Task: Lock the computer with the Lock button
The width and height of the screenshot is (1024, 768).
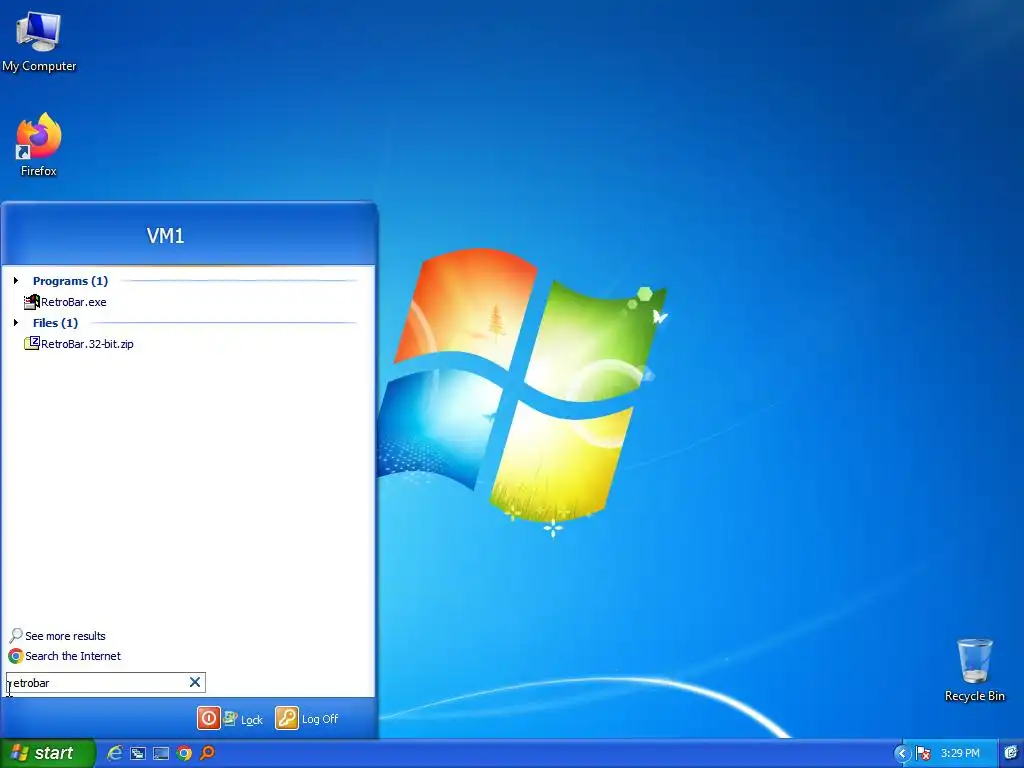Action: [x=243, y=719]
